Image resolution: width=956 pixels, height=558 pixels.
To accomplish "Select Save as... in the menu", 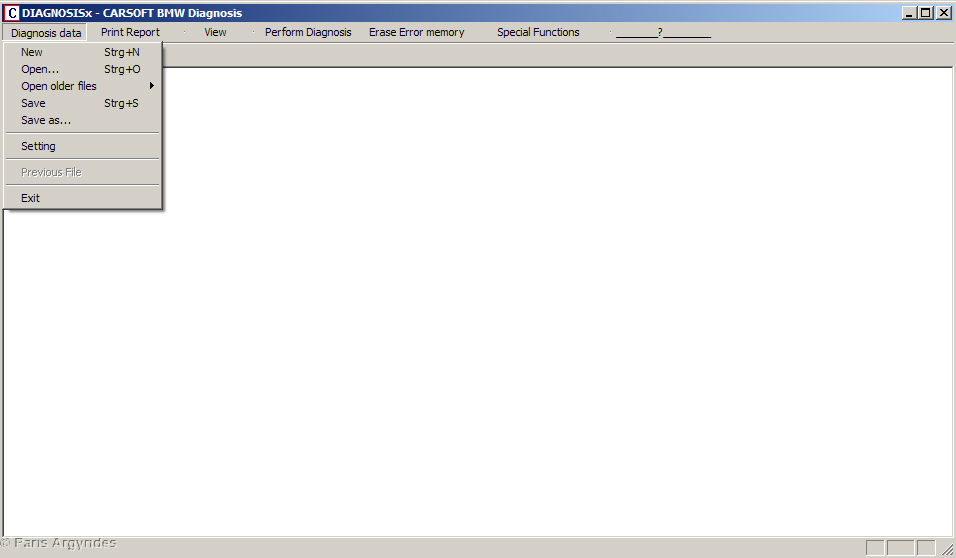I will (82, 121).
